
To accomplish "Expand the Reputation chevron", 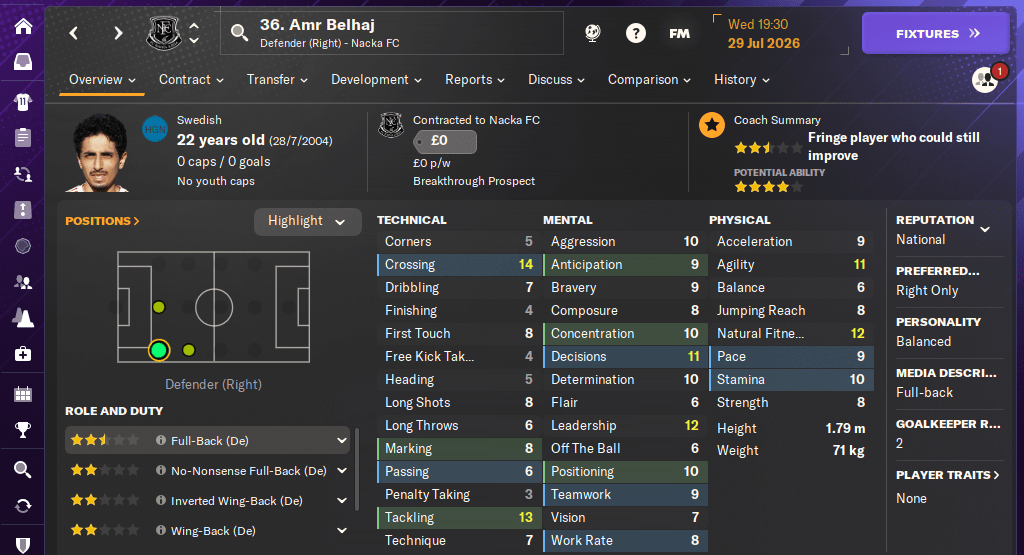I will click(985, 229).
